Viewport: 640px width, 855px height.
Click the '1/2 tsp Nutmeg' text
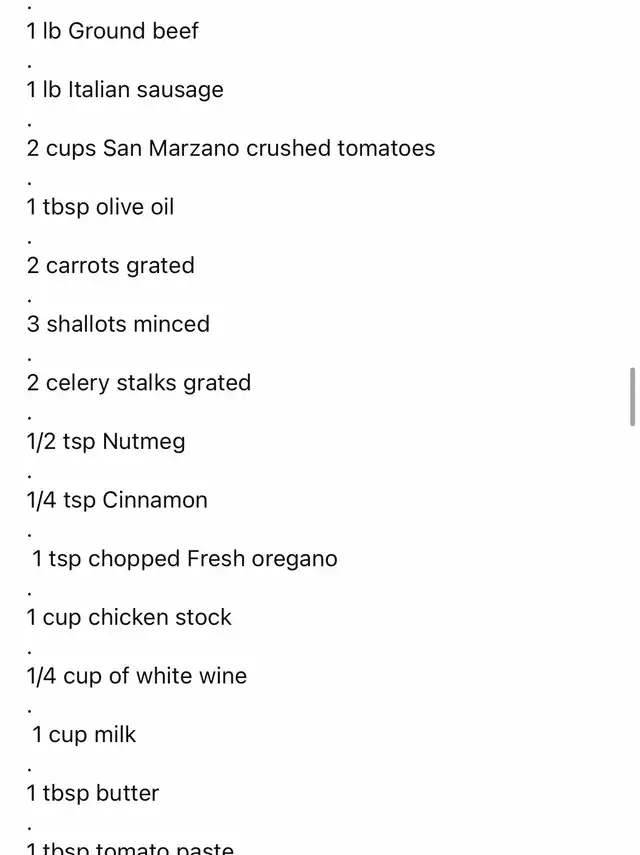(106, 442)
